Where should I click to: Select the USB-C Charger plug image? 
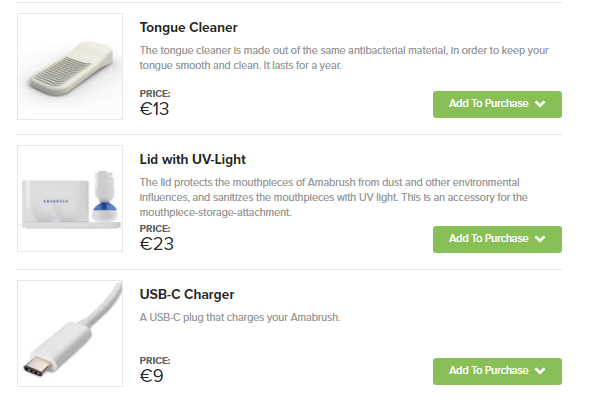(70, 333)
